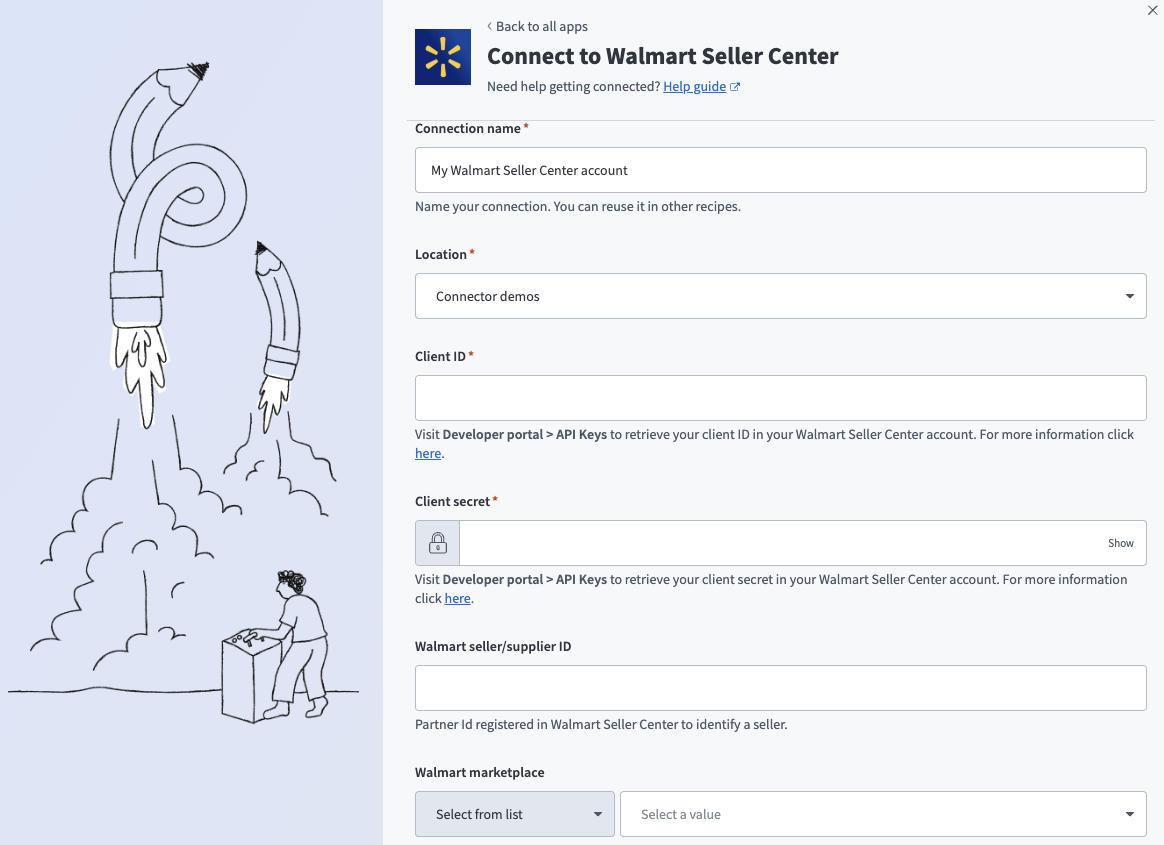Viewport: 1164px width, 845px height.
Task: Click the chevron on Select from list dropdown
Action: pyautogui.click(x=597, y=814)
